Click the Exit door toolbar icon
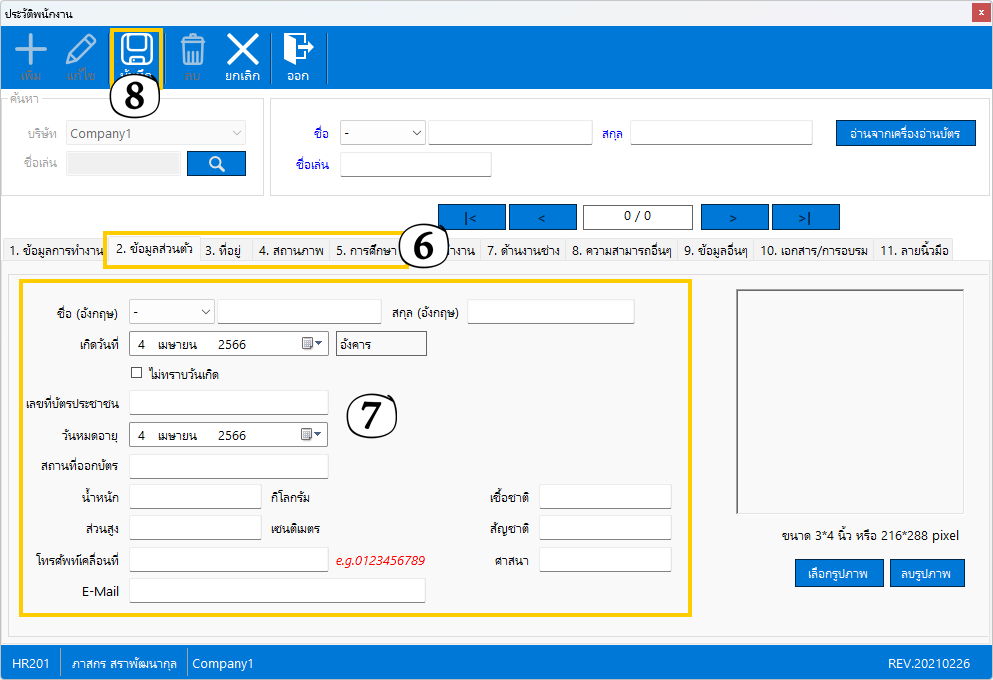993x680 pixels. click(x=297, y=52)
